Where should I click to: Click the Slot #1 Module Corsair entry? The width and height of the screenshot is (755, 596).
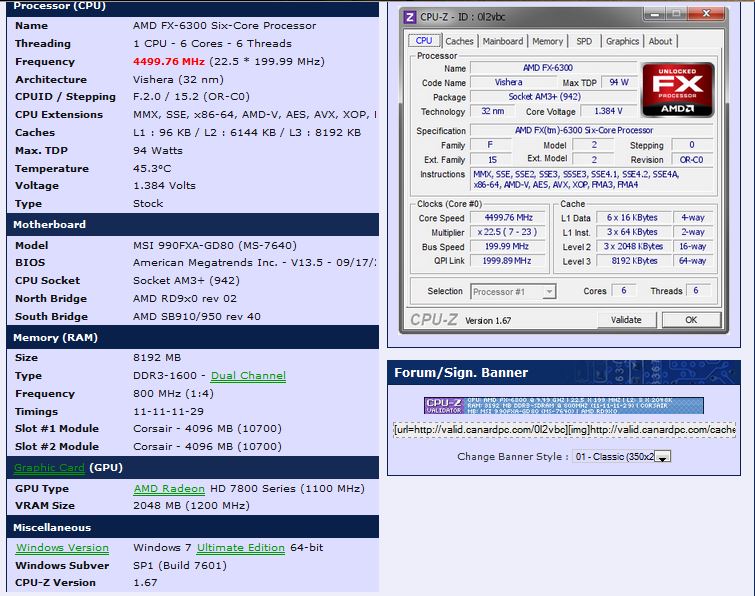[x=207, y=428]
